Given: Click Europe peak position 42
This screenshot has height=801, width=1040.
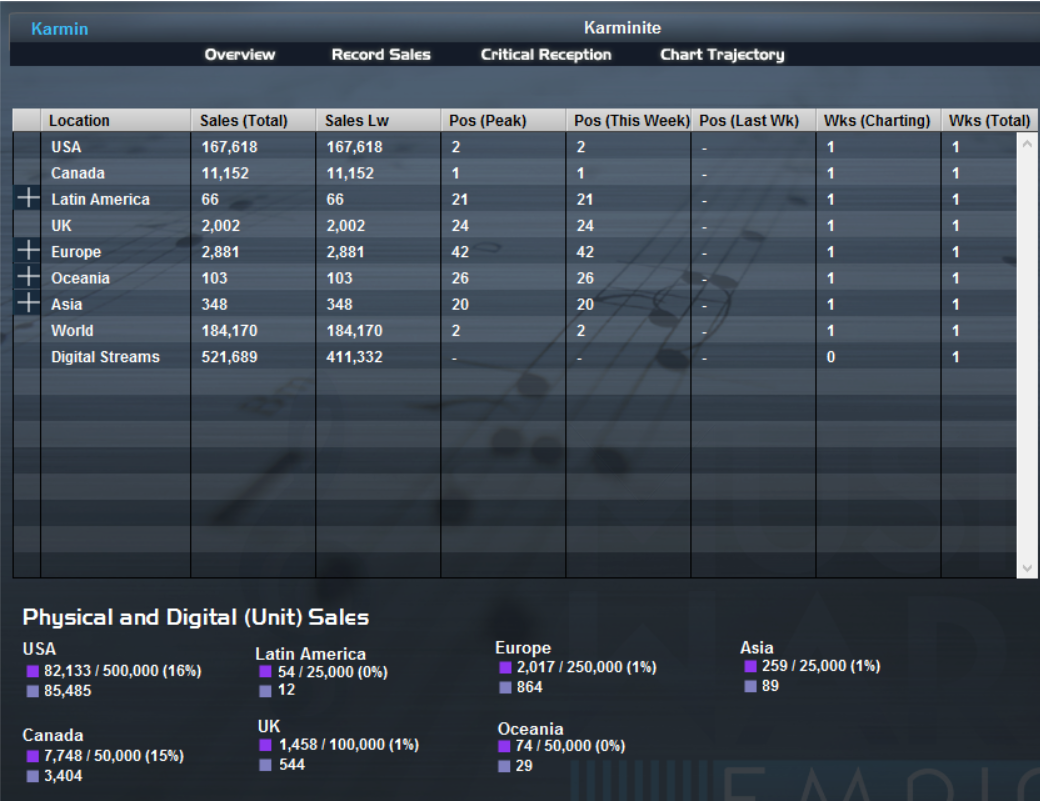Looking at the screenshot, I should 460,252.
